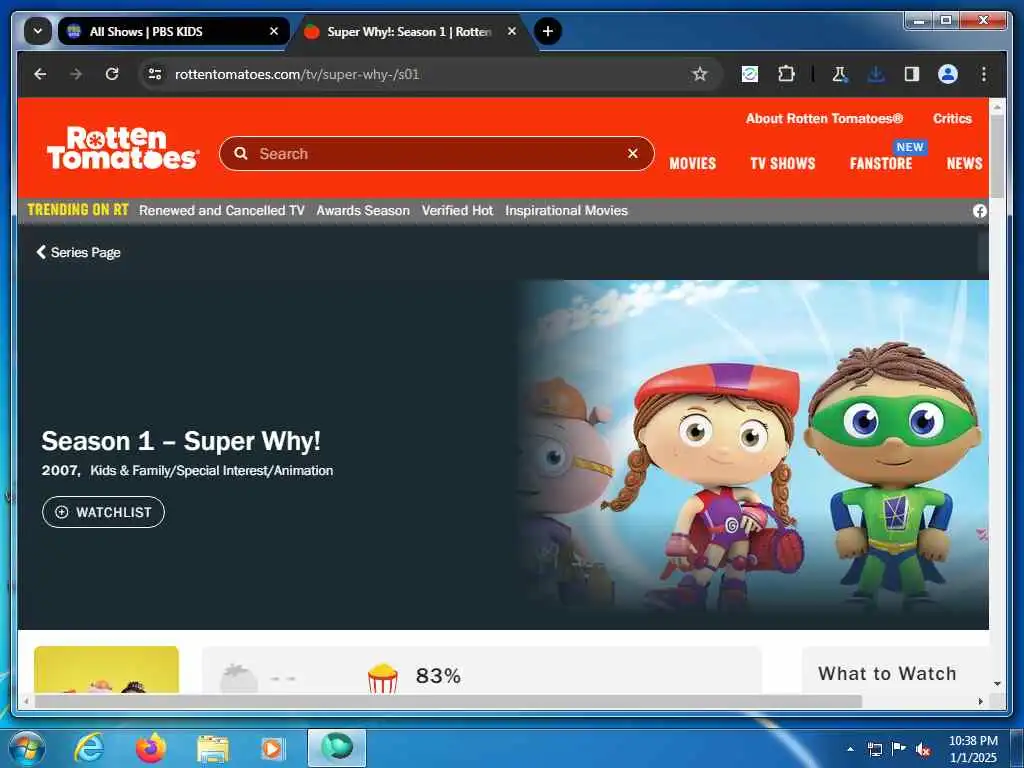Click the What to Watch heading
1024x768 pixels.
click(x=887, y=673)
